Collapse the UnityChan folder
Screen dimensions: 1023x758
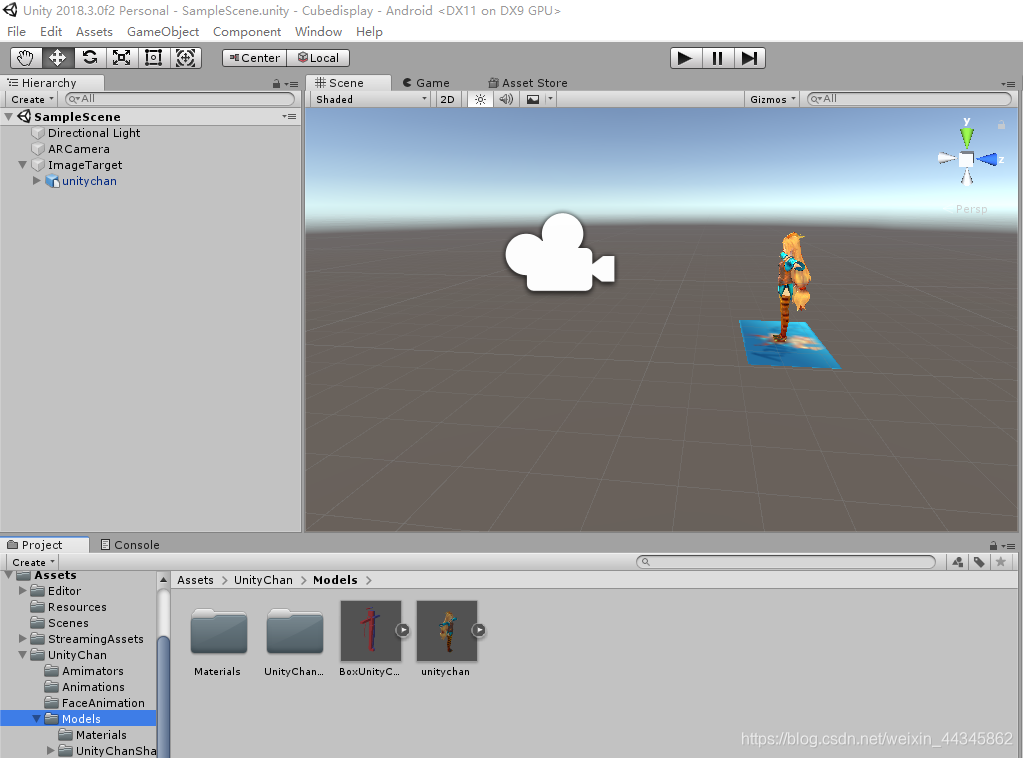pos(23,654)
